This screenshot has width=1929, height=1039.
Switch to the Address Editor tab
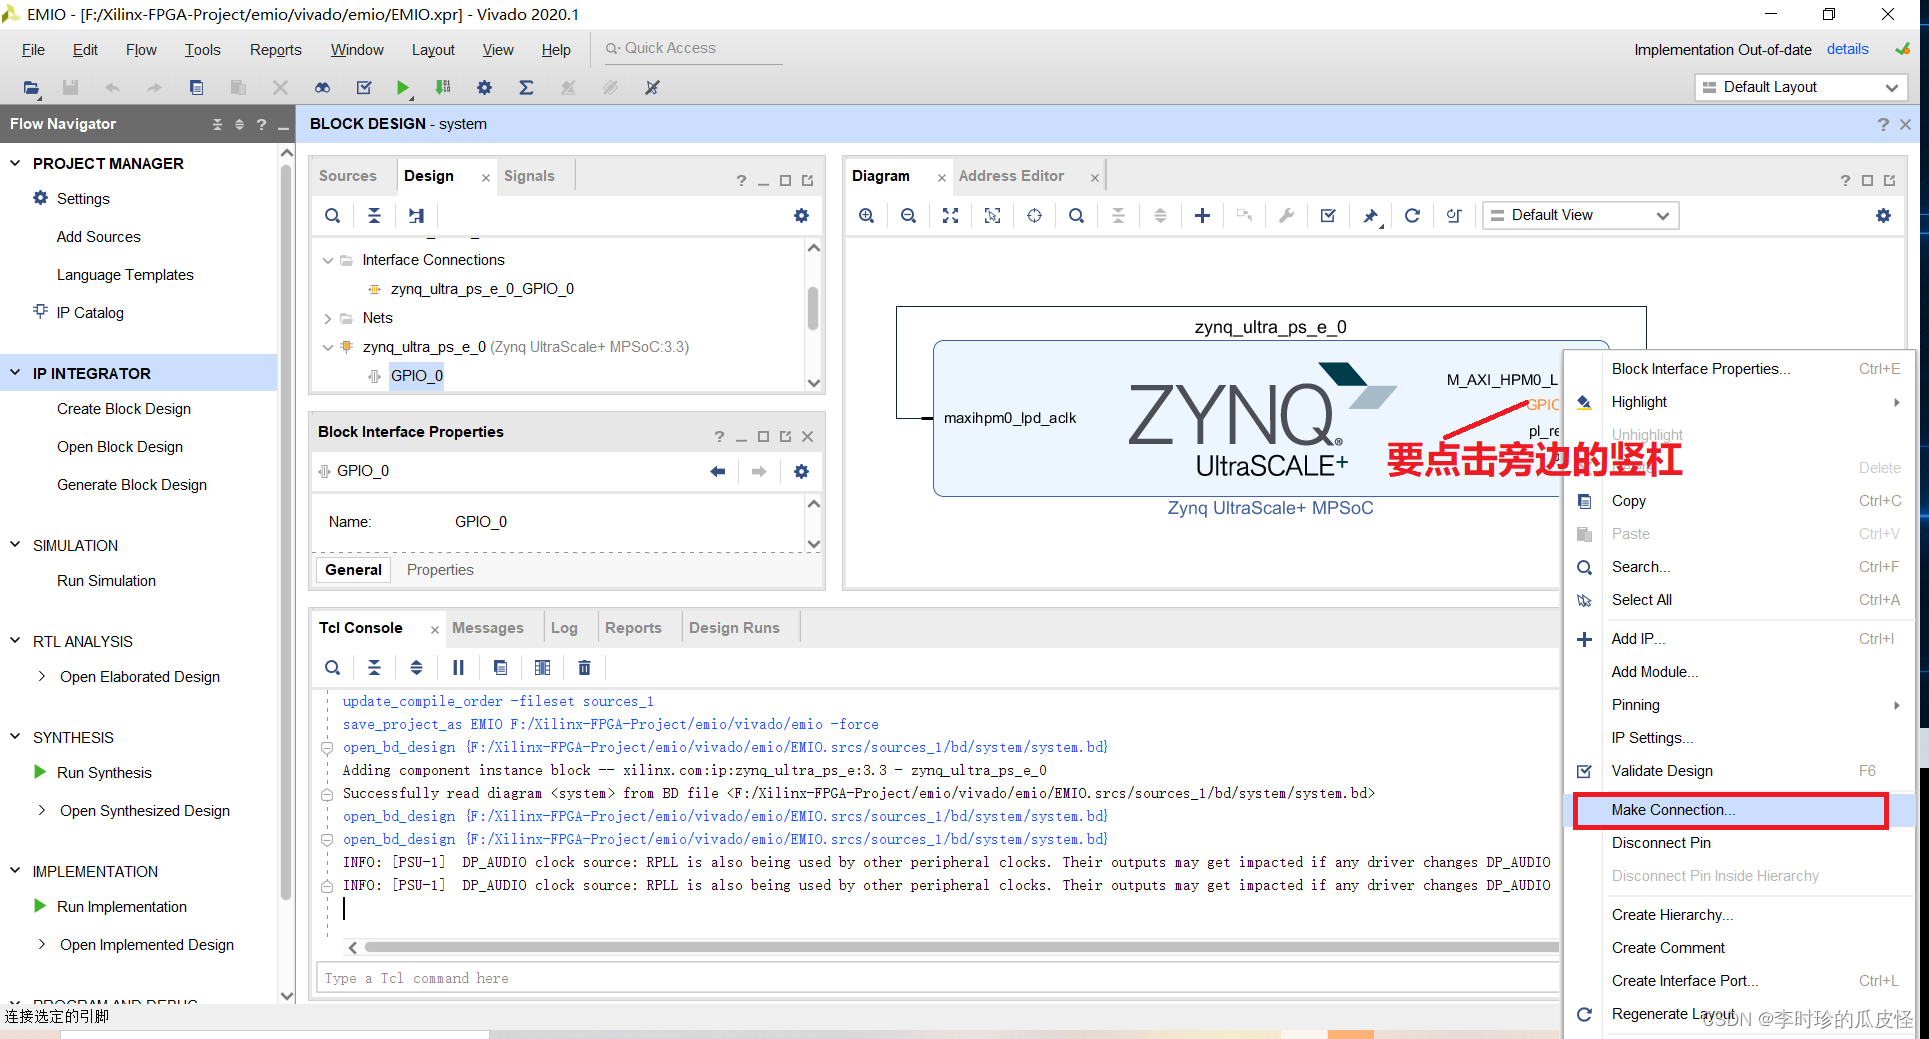(1011, 175)
